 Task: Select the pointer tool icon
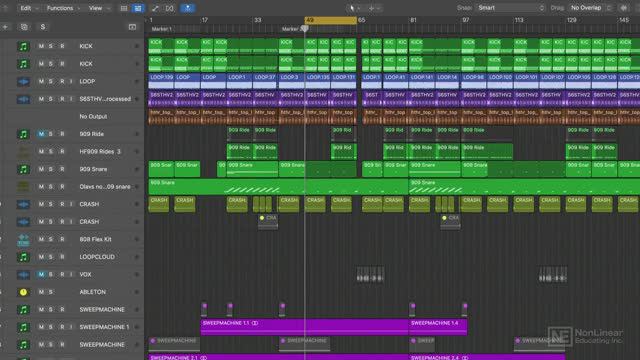(352, 8)
